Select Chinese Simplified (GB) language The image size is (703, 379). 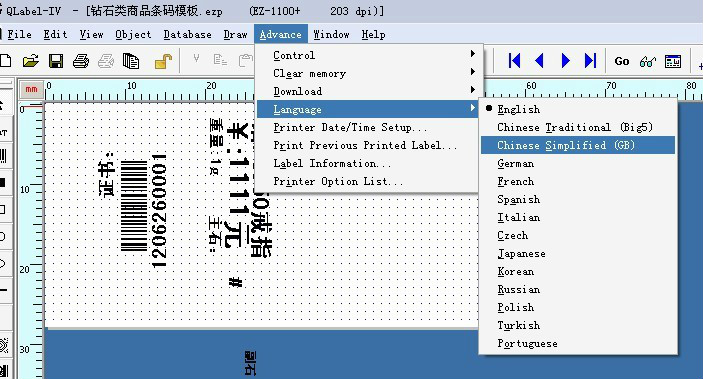(x=578, y=145)
